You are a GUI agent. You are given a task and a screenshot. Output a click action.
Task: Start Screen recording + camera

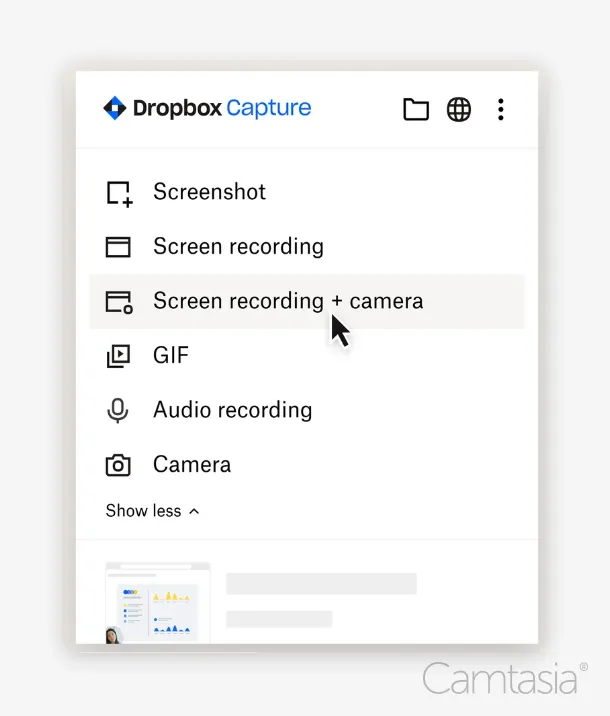coord(307,301)
